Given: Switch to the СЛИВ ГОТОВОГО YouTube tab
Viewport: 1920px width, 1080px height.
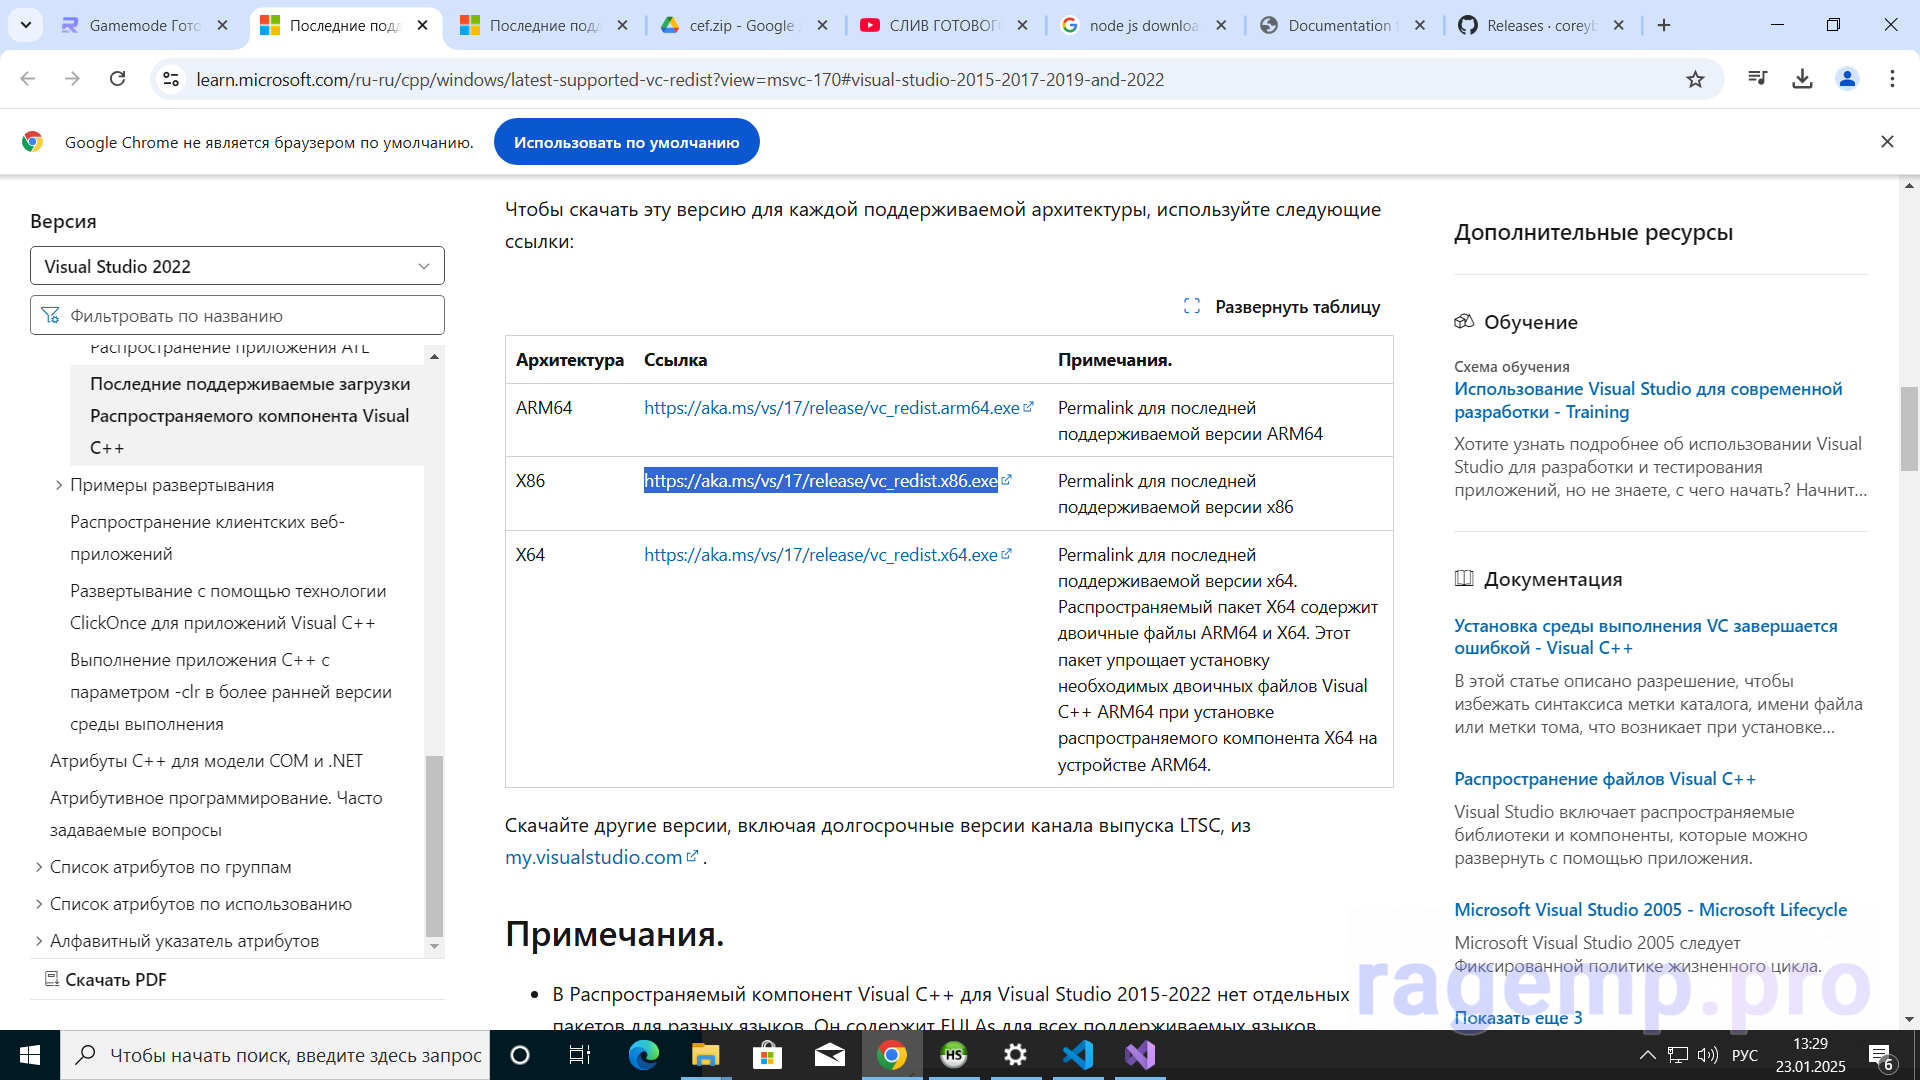Looking at the screenshot, I should point(945,25).
